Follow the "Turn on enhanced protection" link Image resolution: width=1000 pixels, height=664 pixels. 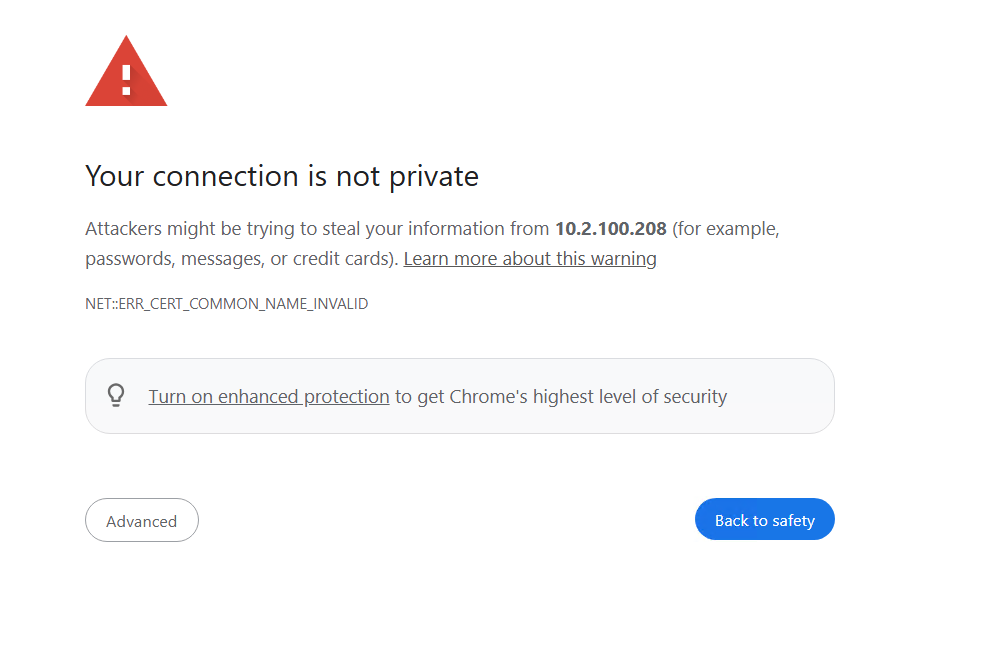[x=268, y=397]
